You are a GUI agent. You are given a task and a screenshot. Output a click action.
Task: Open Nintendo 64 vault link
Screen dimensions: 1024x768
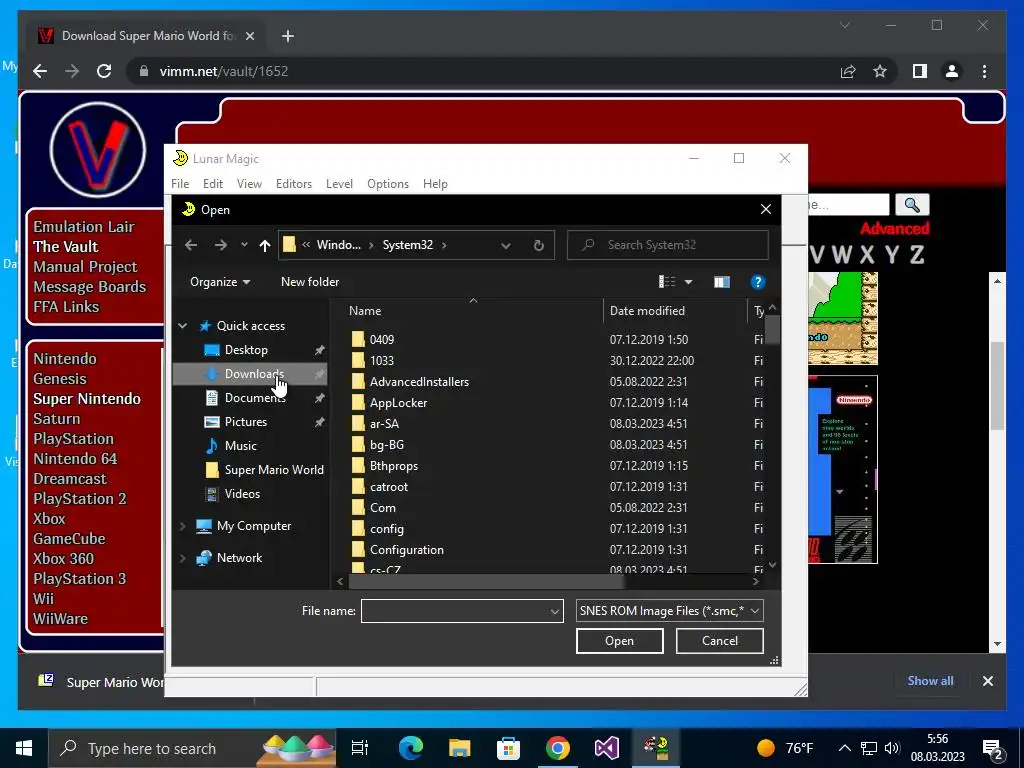[75, 458]
